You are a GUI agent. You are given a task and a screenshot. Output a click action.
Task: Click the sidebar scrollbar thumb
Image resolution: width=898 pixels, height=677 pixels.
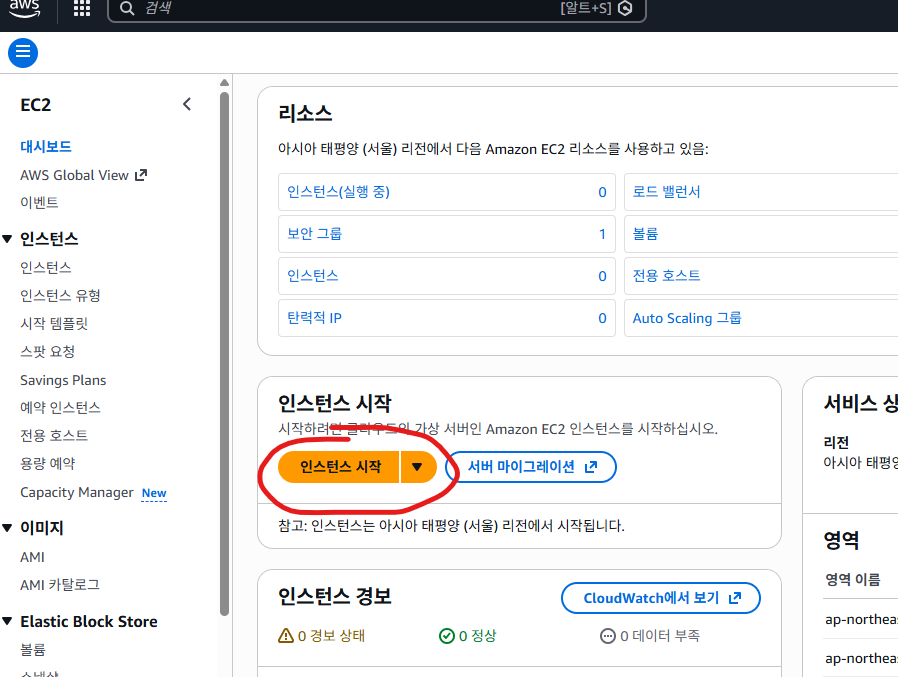(224, 353)
